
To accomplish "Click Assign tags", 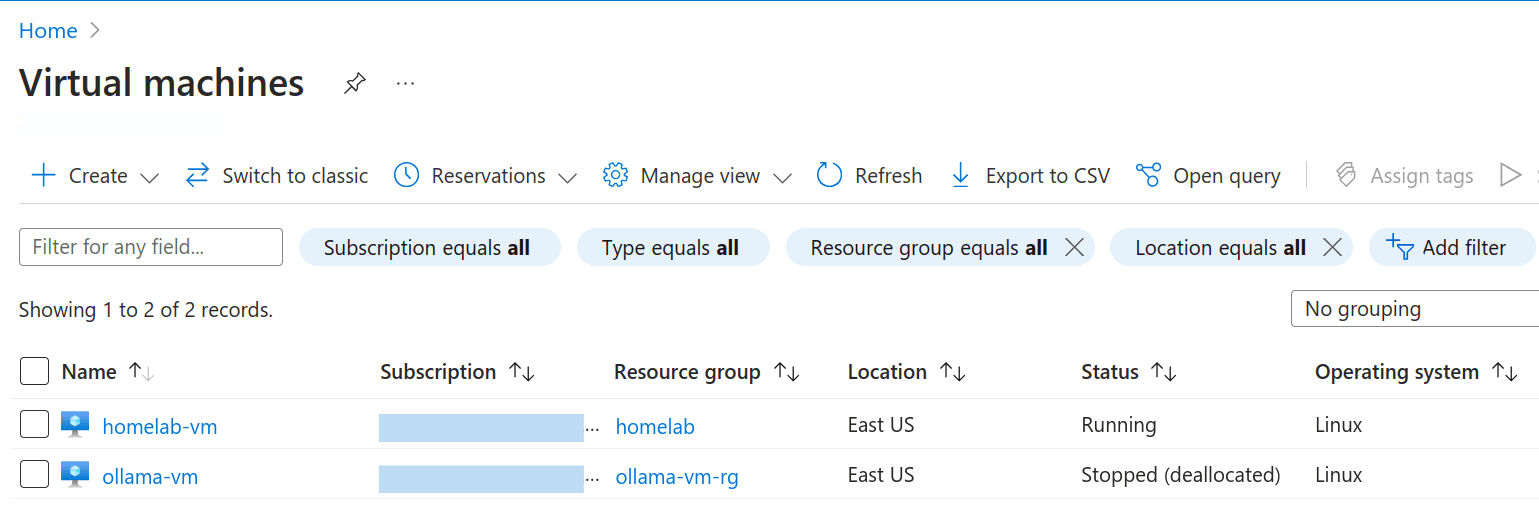I will coord(1404,176).
